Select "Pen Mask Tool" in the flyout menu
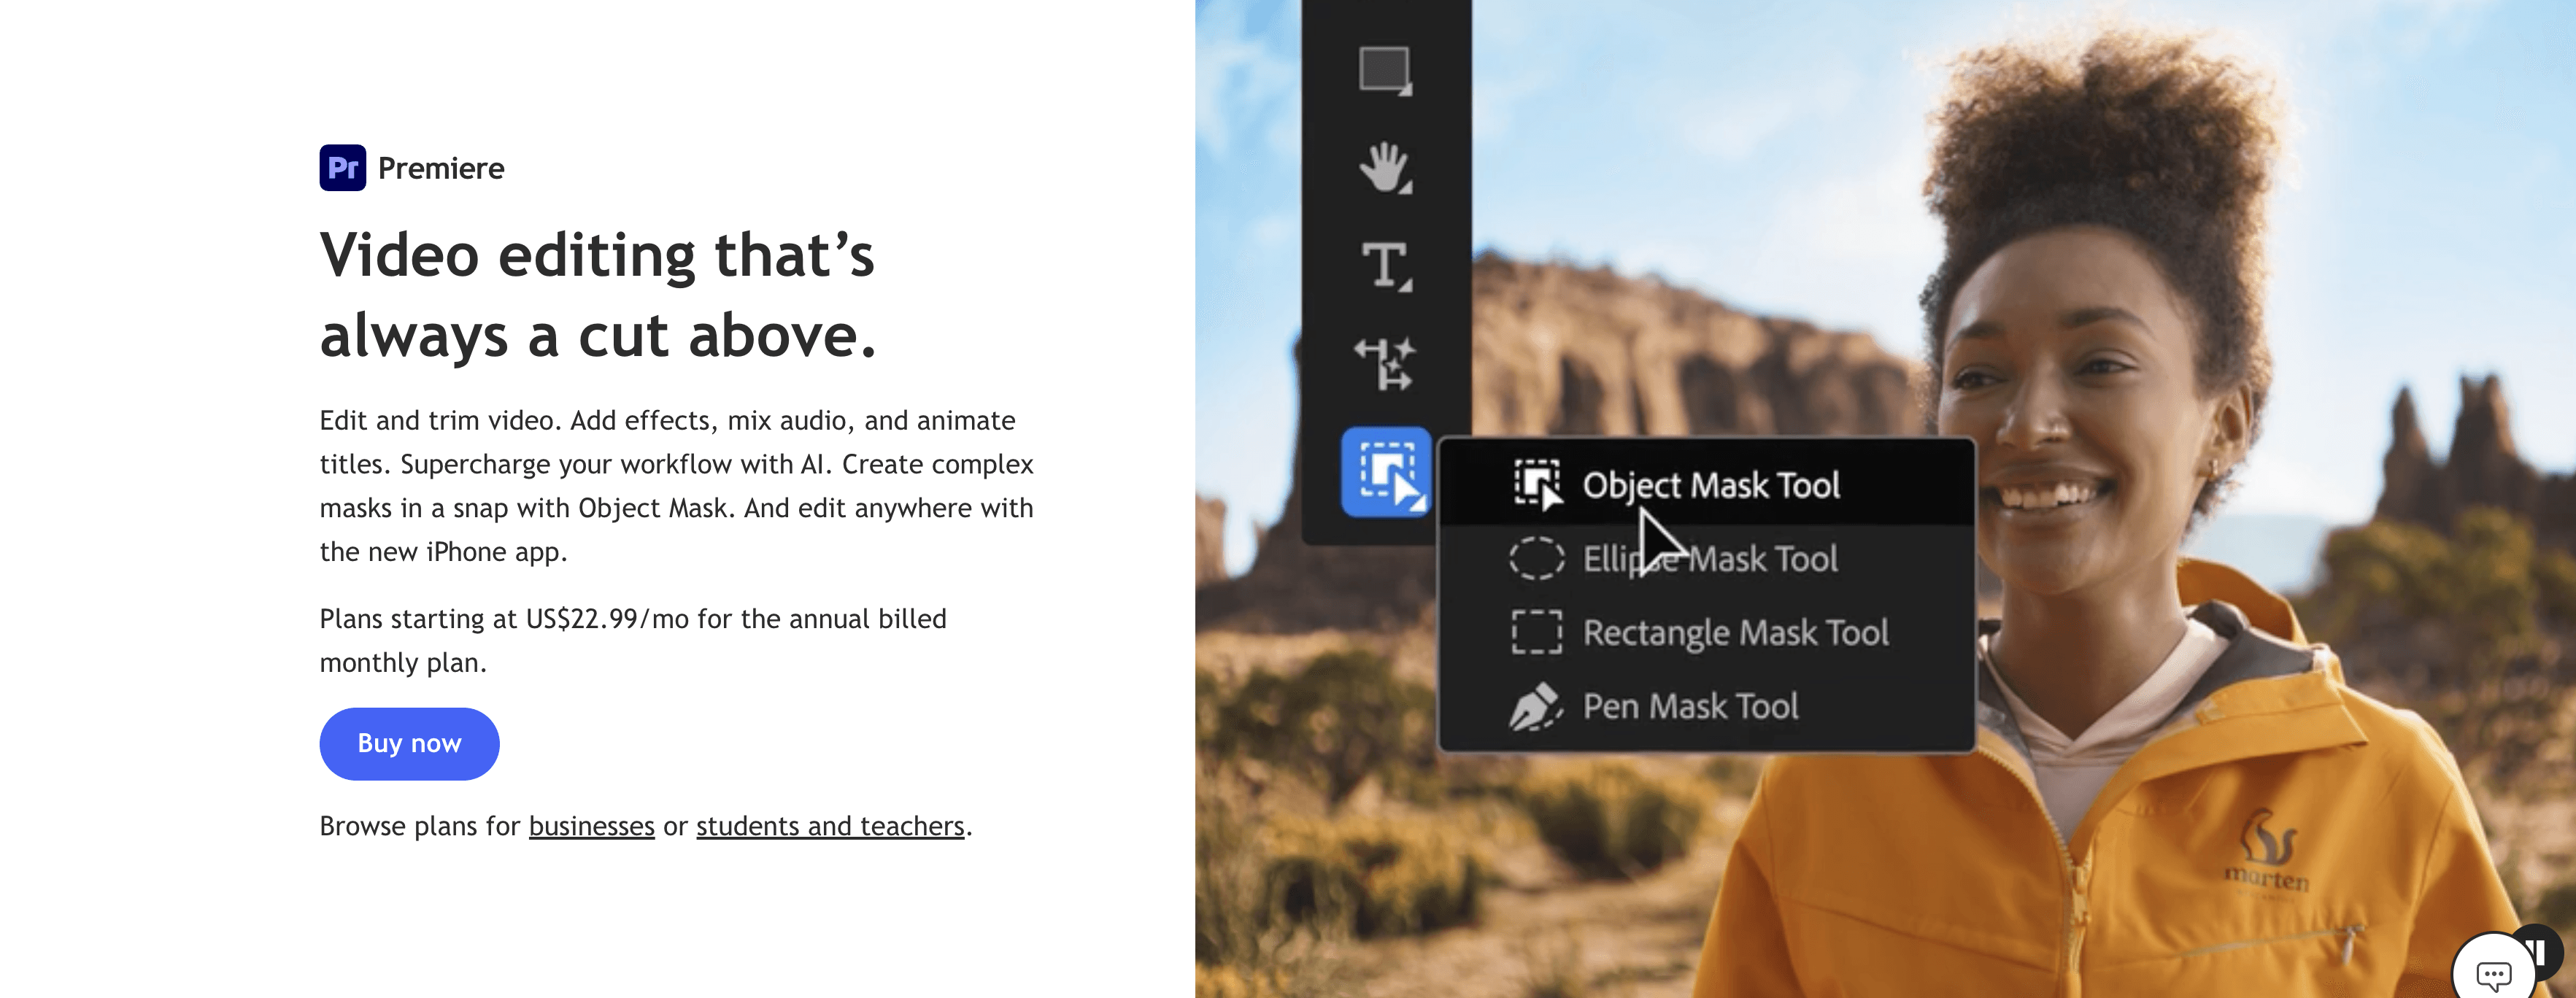This screenshot has width=2576, height=998. 1691,706
